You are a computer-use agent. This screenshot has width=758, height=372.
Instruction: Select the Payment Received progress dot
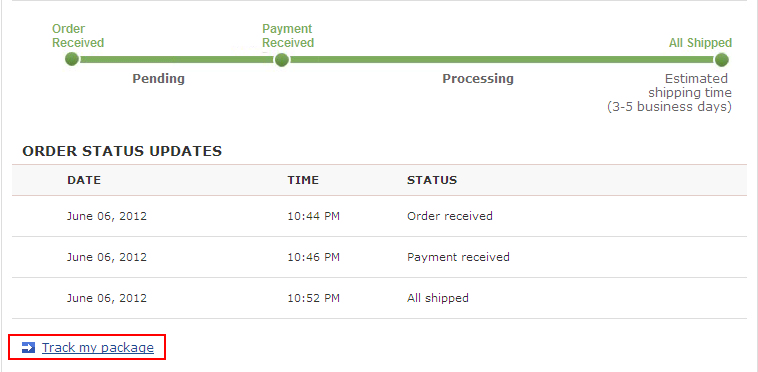click(281, 60)
